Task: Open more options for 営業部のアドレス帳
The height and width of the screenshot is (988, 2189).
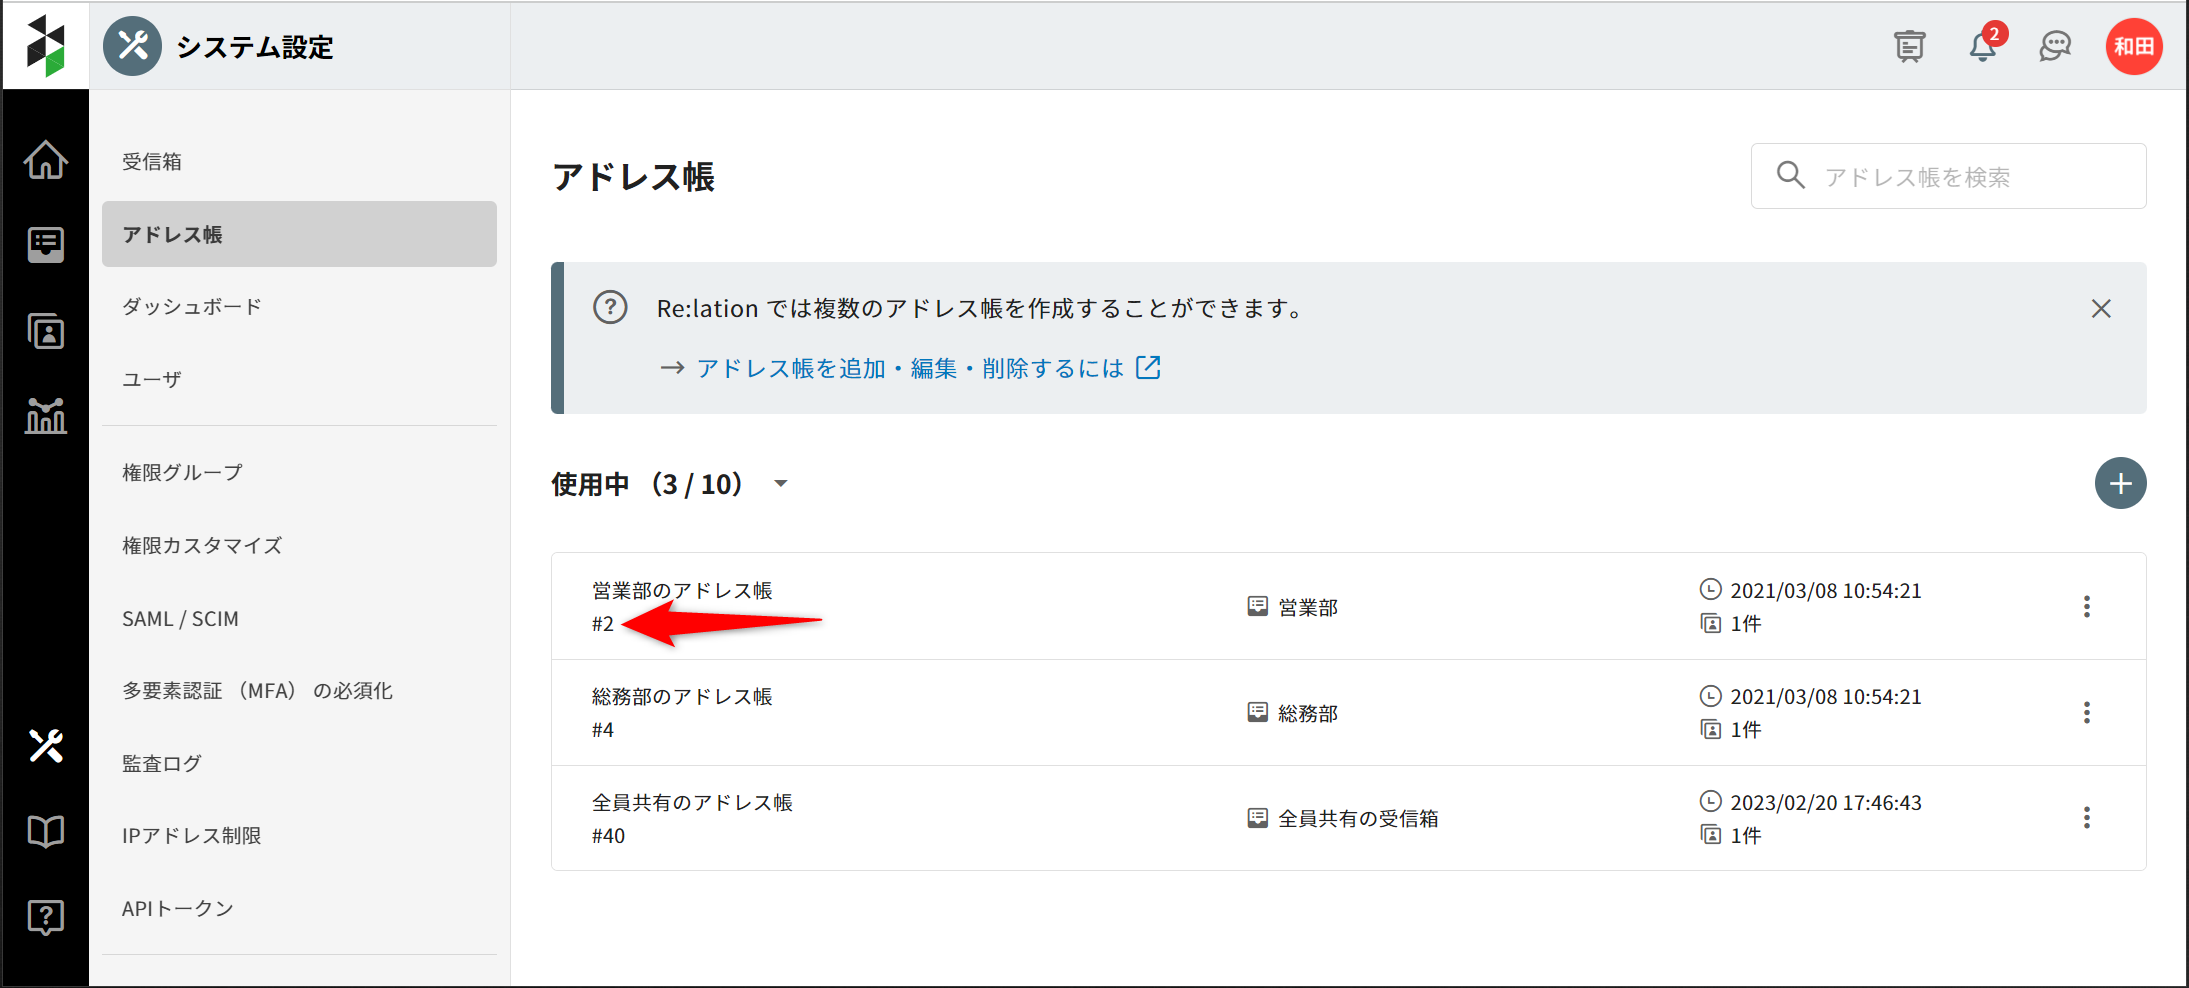Action: (x=2086, y=607)
